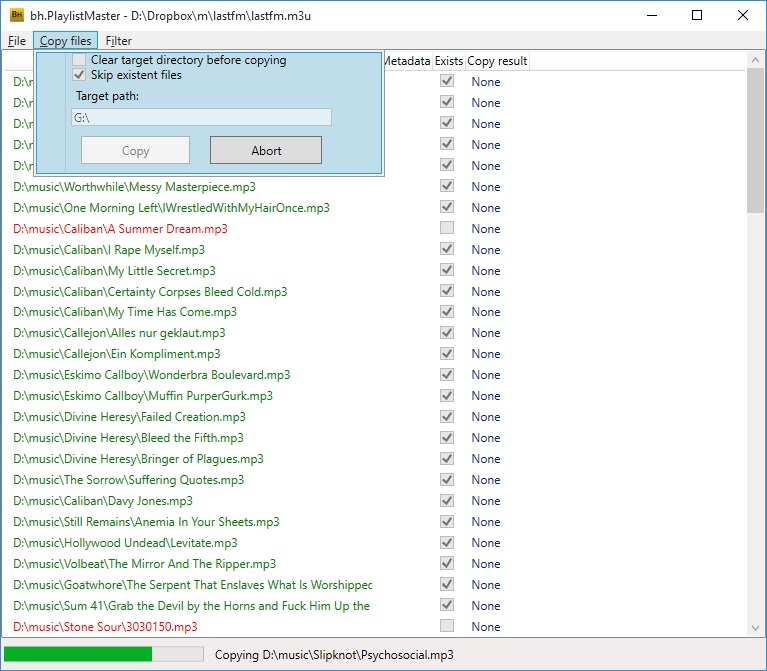Viewport: 767px width, 671px height.
Task: Click the Copy result column header
Action: pos(497,61)
